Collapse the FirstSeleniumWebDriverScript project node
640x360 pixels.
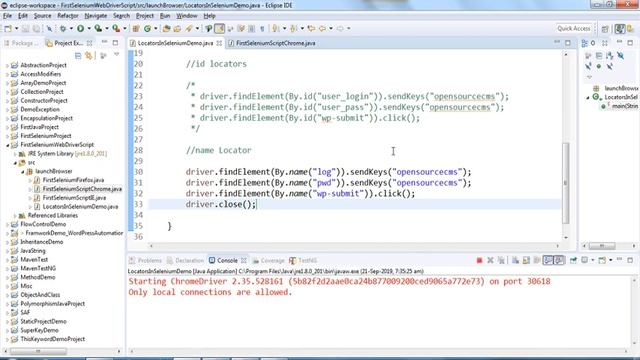point(7,145)
